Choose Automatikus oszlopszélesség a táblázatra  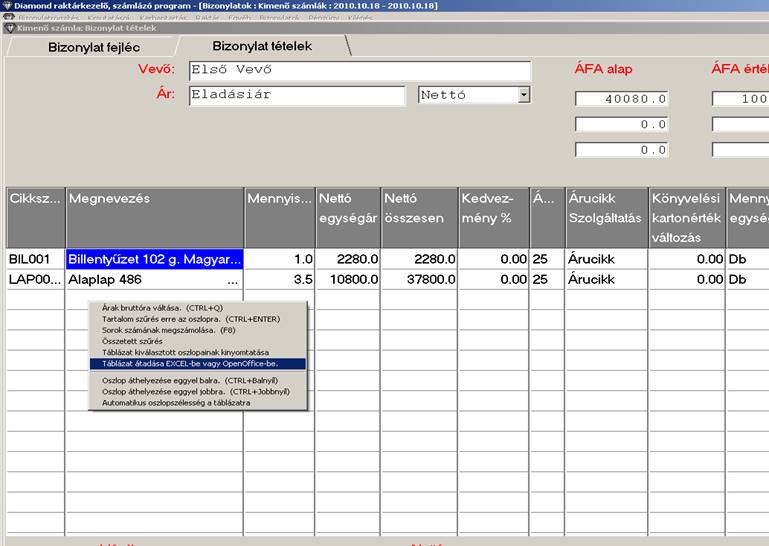pos(198,403)
